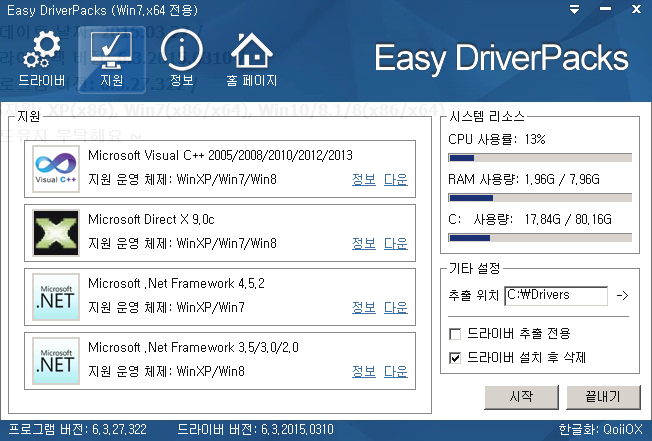Click the Microsoft Visual C++ 2005/2008/2010/2012/2013 title
Image resolution: width=652 pixels, height=441 pixels.
pos(220,155)
